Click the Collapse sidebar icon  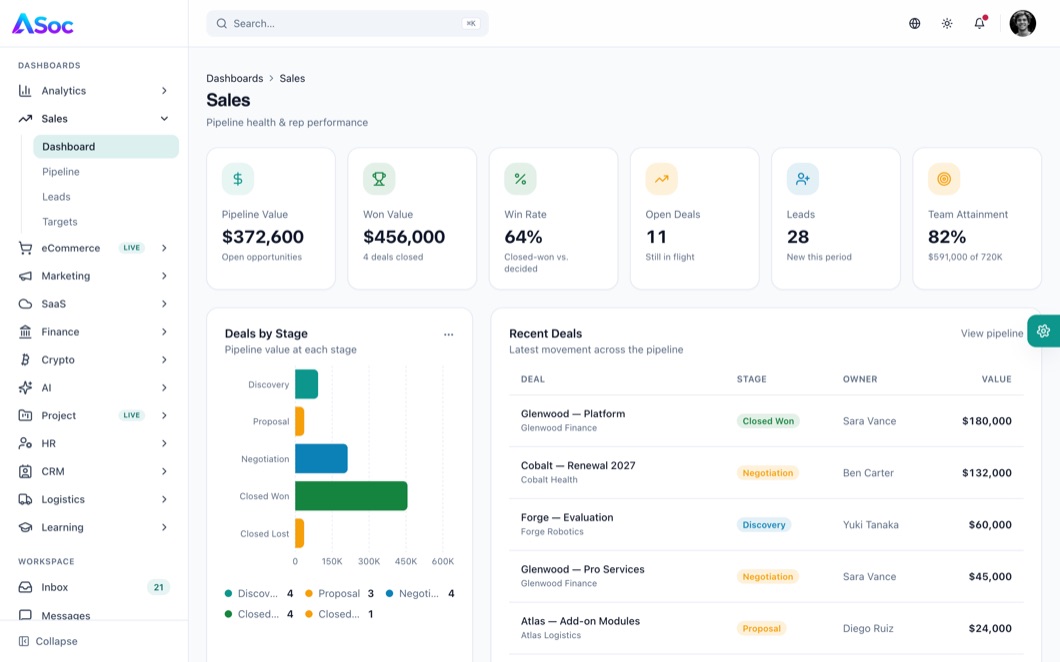tap(24, 641)
